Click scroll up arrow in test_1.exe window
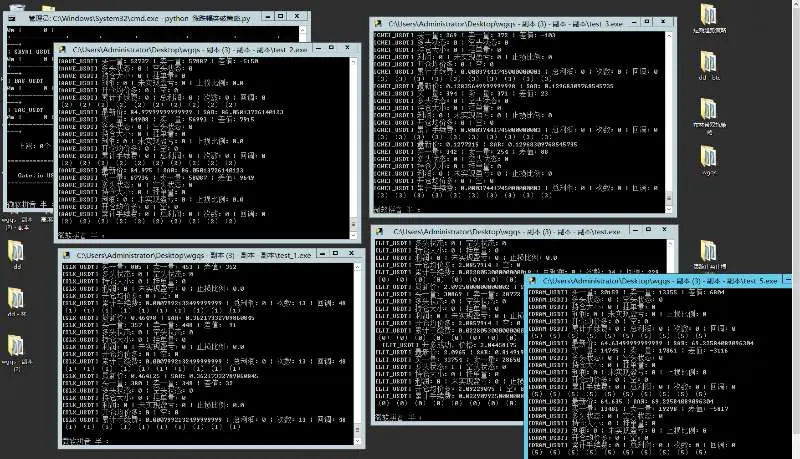This screenshot has height=459, width=800. point(357,267)
